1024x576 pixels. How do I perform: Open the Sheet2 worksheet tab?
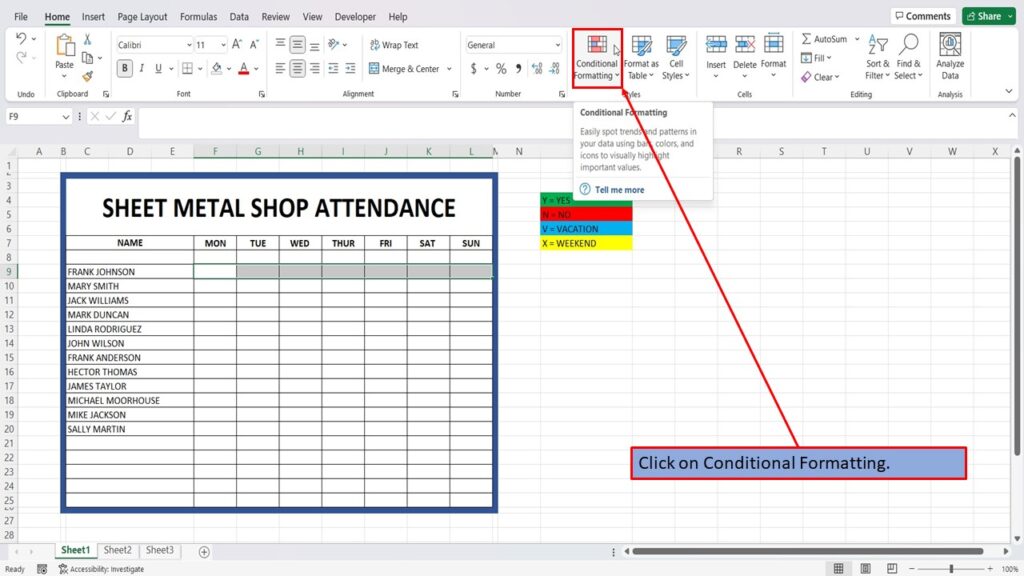(x=118, y=550)
